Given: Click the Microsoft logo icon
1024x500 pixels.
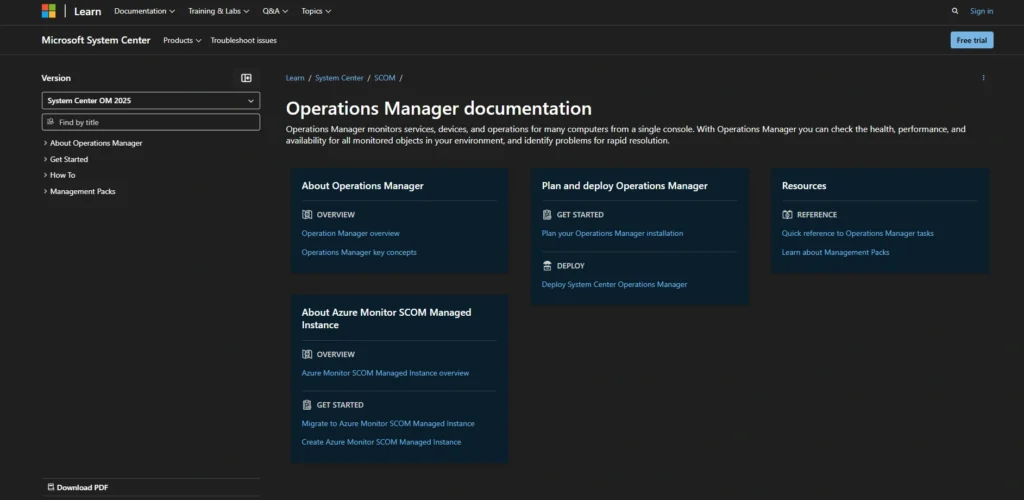Looking at the screenshot, I should [48, 11].
